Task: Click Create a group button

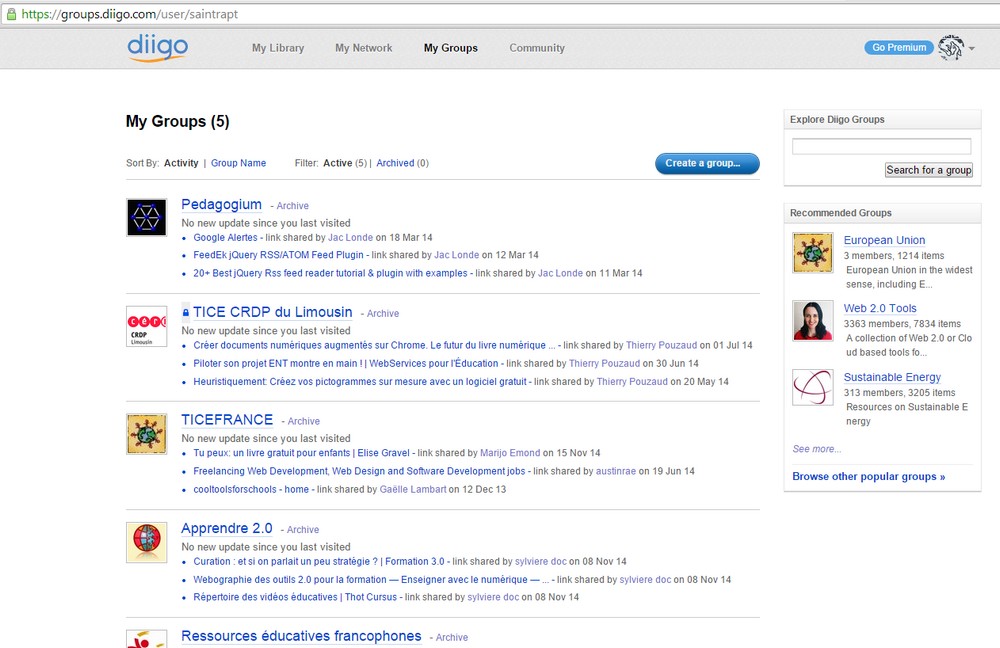Action: 707,163
